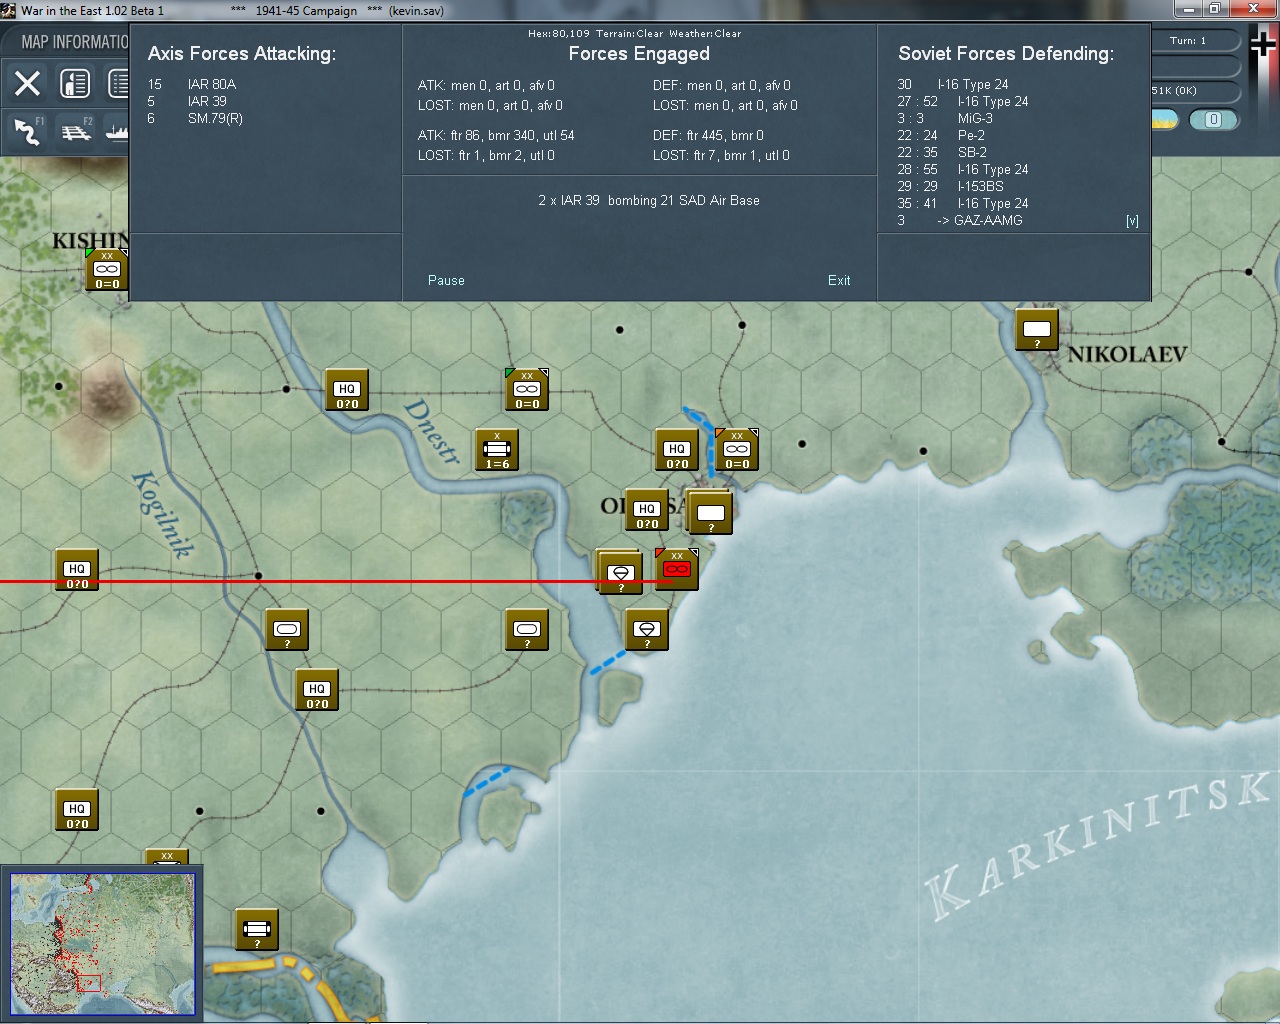This screenshot has width=1280, height=1024.
Task: Select the unit counter near Kishinev
Action: click(x=107, y=270)
